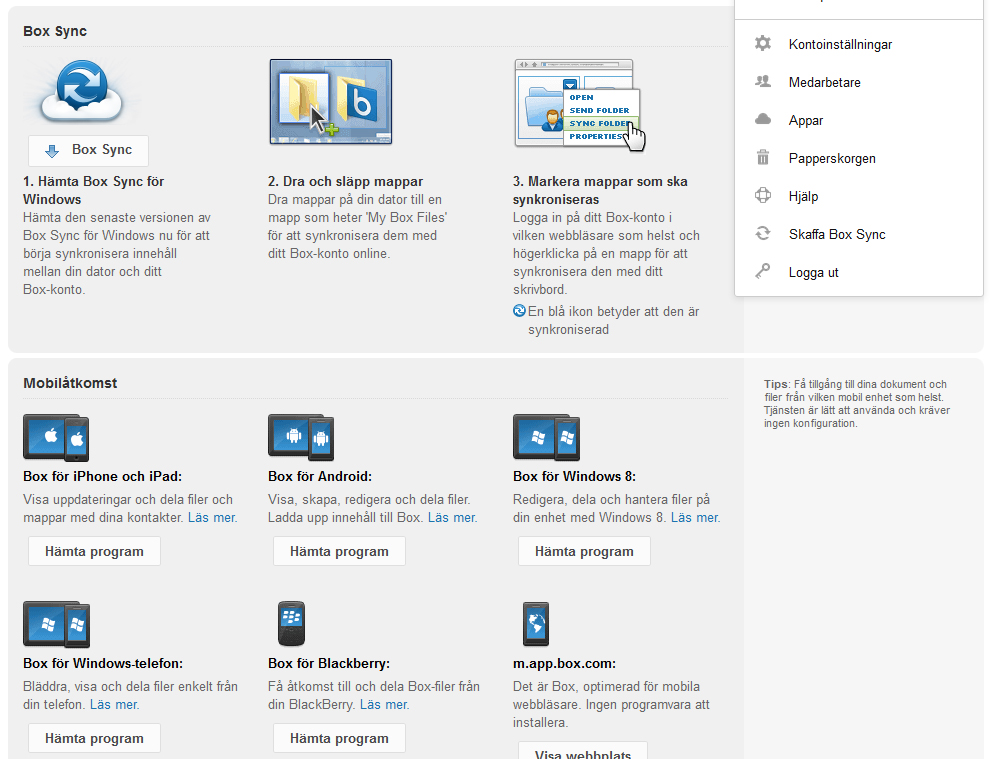The image size is (1002, 759).
Task: Click the Box Sync cloud icon
Action: pyautogui.click(x=81, y=92)
